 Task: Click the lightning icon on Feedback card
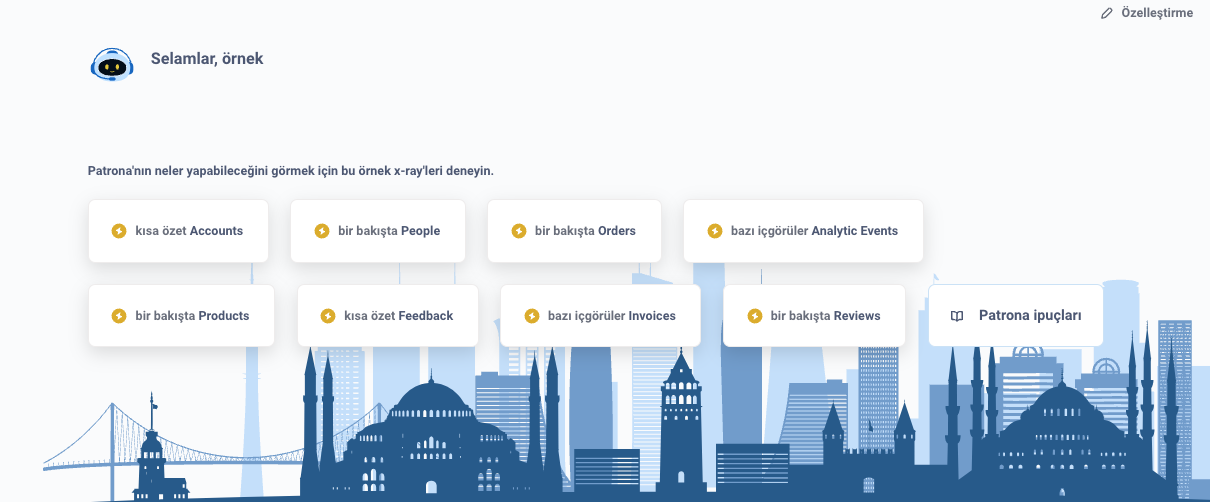(328, 316)
